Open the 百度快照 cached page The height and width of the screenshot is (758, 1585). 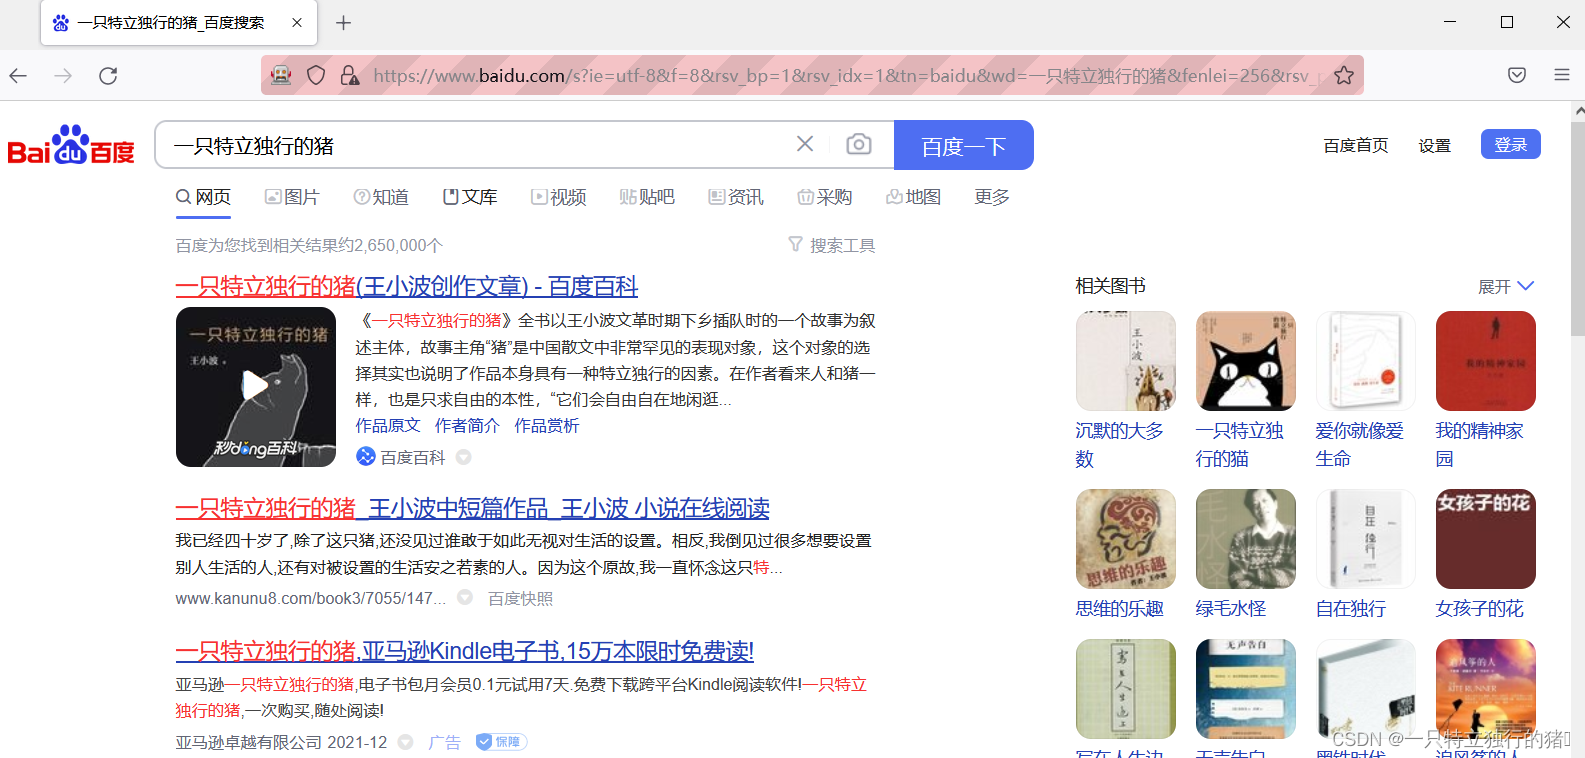point(520,598)
